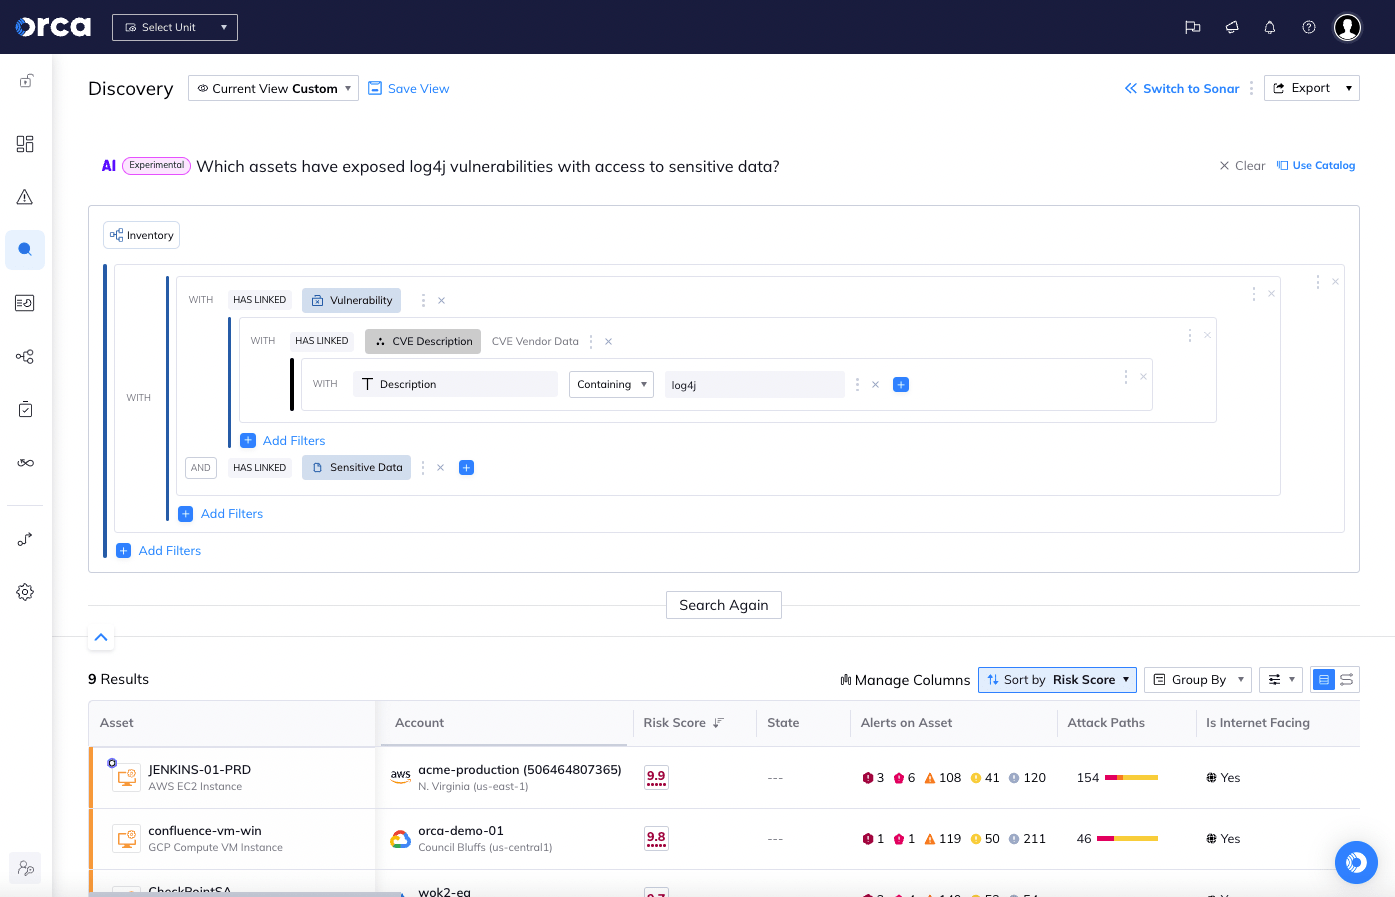Toggle the CVE Description filter chip
This screenshot has width=1395, height=897.
click(x=423, y=341)
